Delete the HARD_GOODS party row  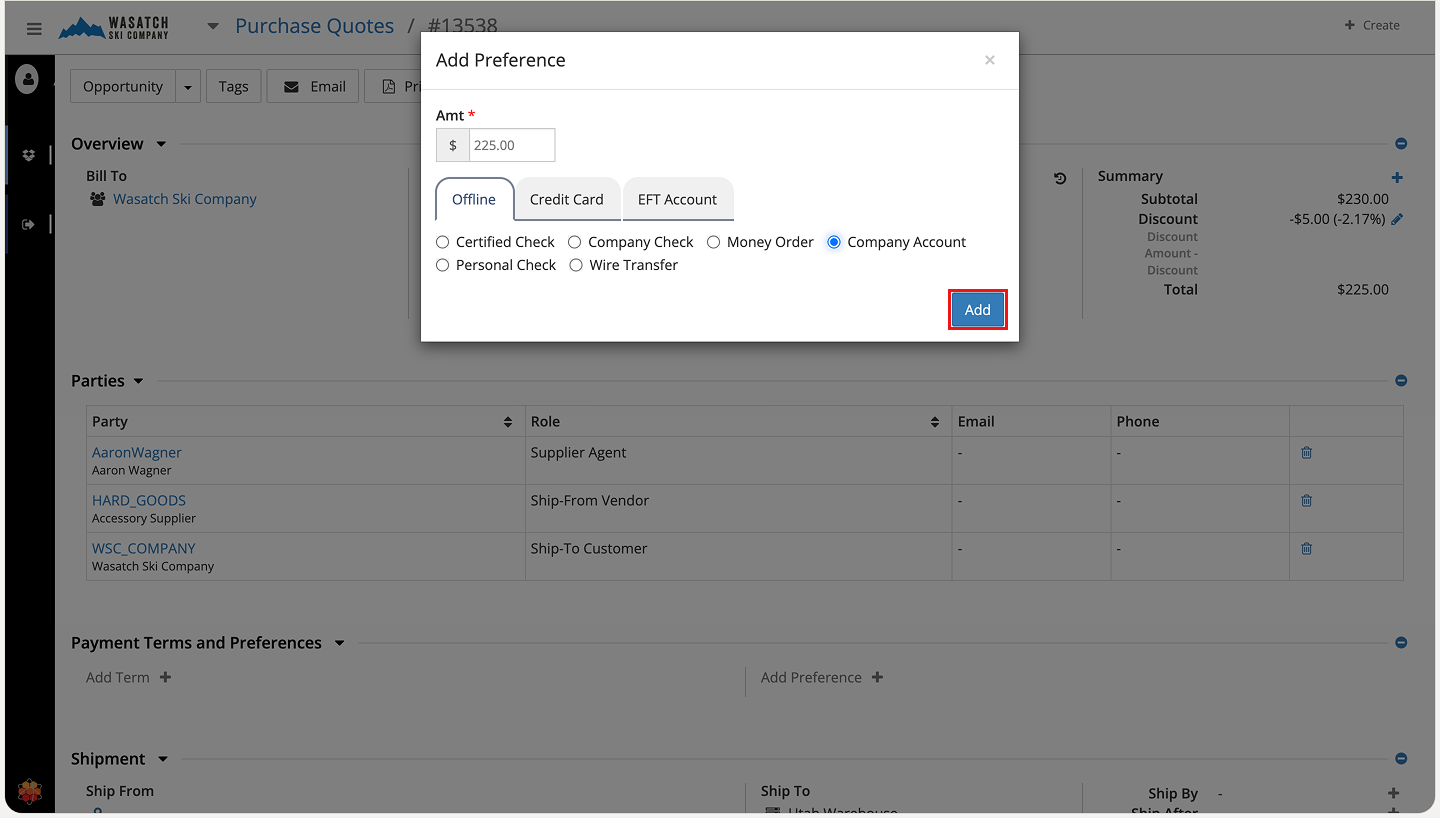click(x=1306, y=501)
